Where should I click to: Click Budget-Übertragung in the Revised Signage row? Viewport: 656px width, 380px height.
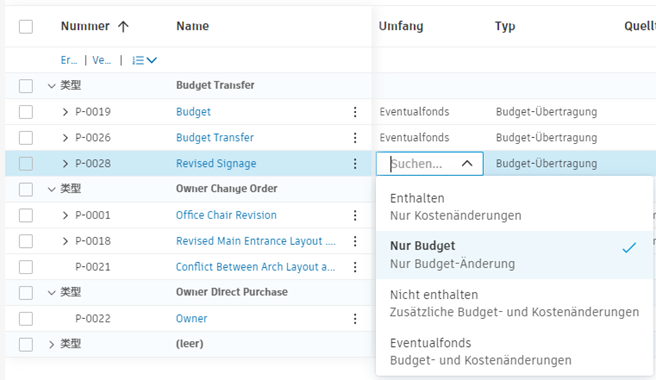coord(546,164)
